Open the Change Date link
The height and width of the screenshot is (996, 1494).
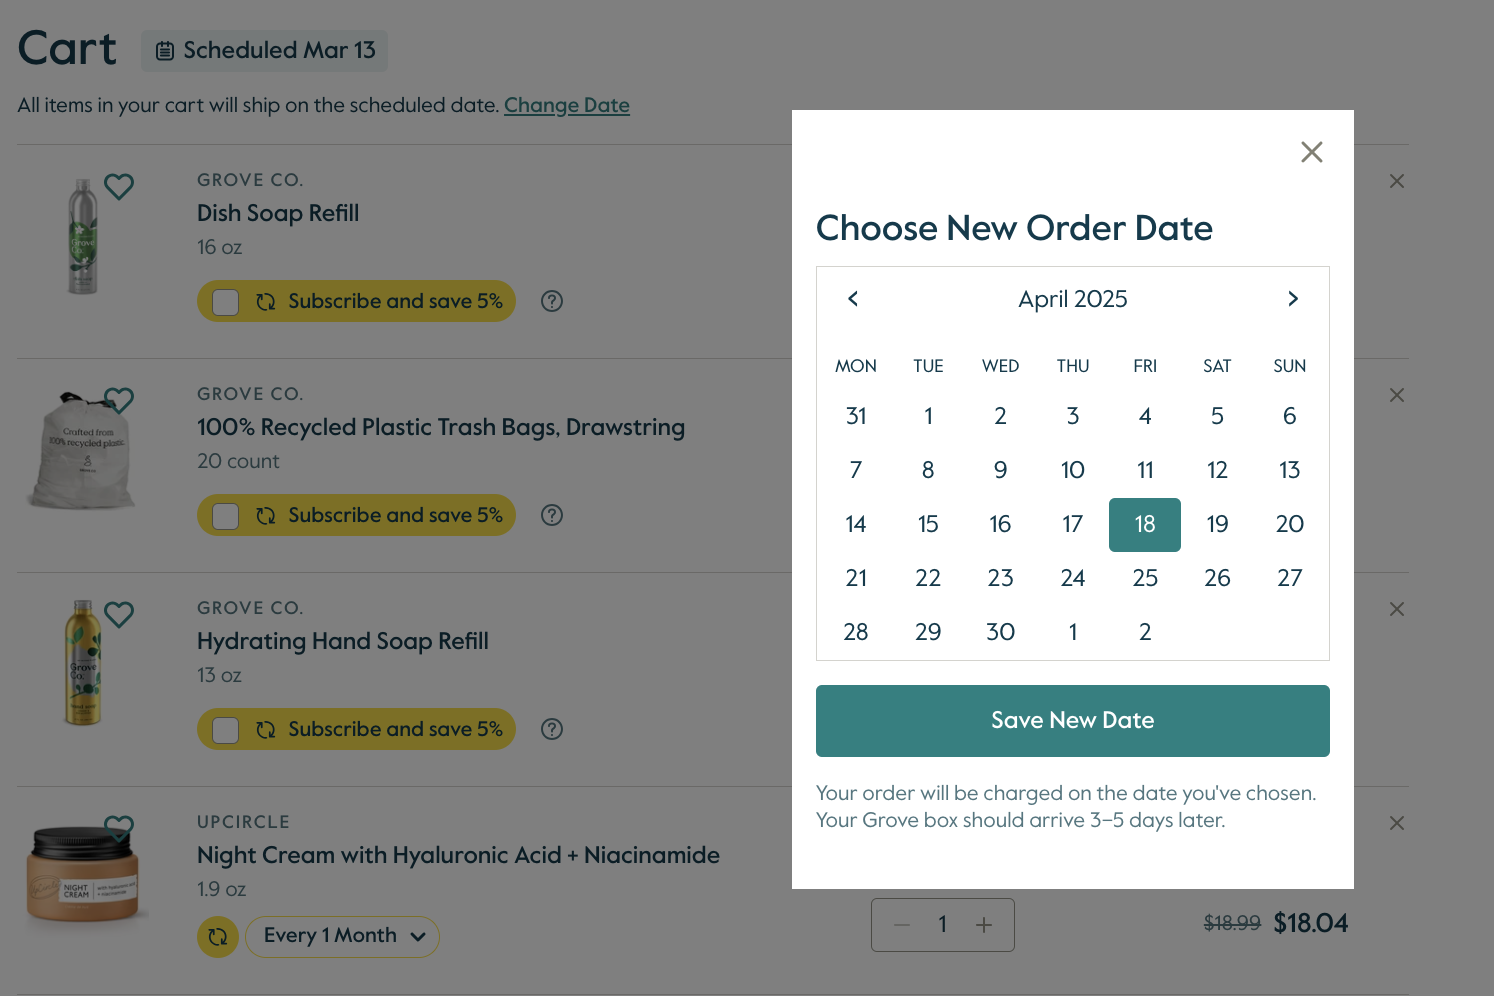point(567,105)
